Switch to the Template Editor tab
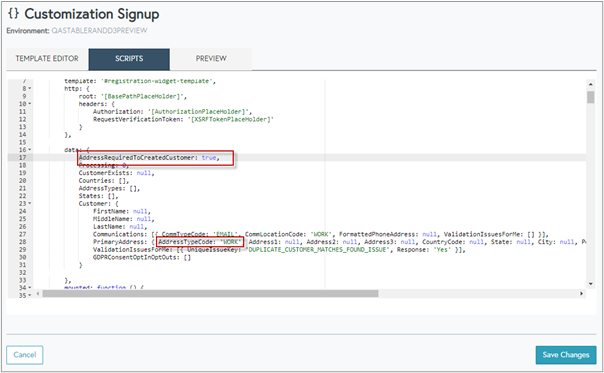 47,59
